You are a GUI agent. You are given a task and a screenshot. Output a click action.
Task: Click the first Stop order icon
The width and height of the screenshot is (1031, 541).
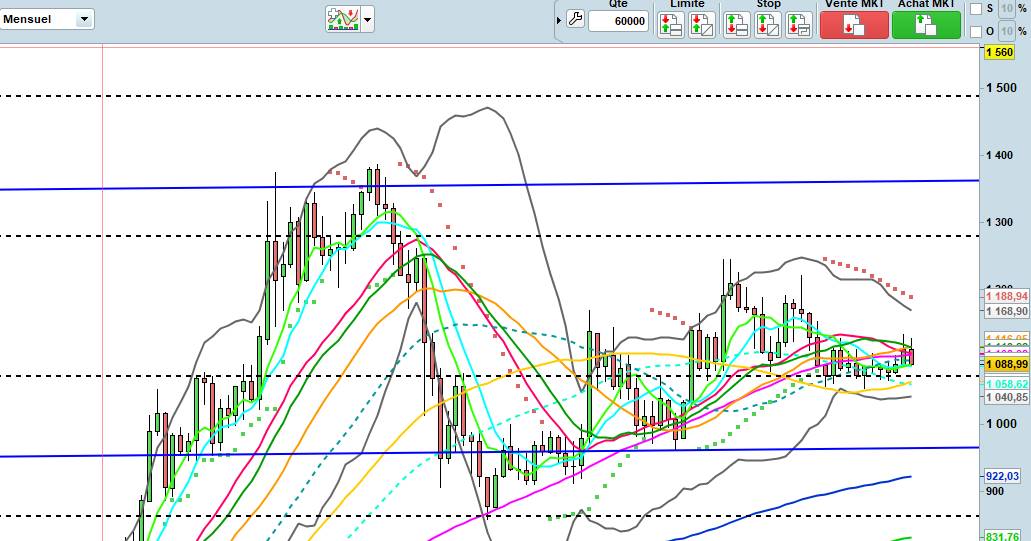coord(736,25)
